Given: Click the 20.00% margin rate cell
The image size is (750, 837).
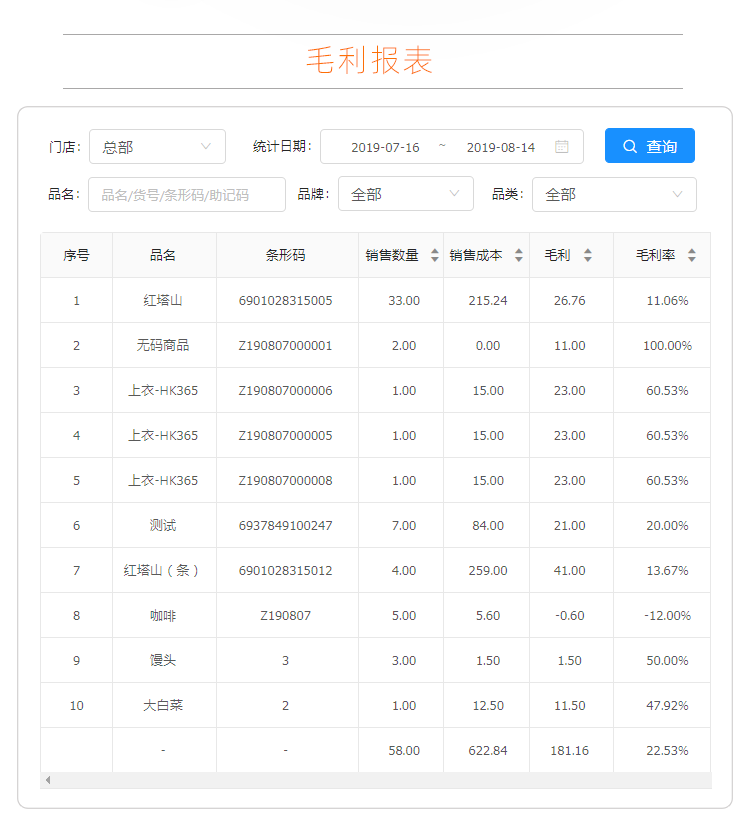Looking at the screenshot, I should [x=661, y=525].
